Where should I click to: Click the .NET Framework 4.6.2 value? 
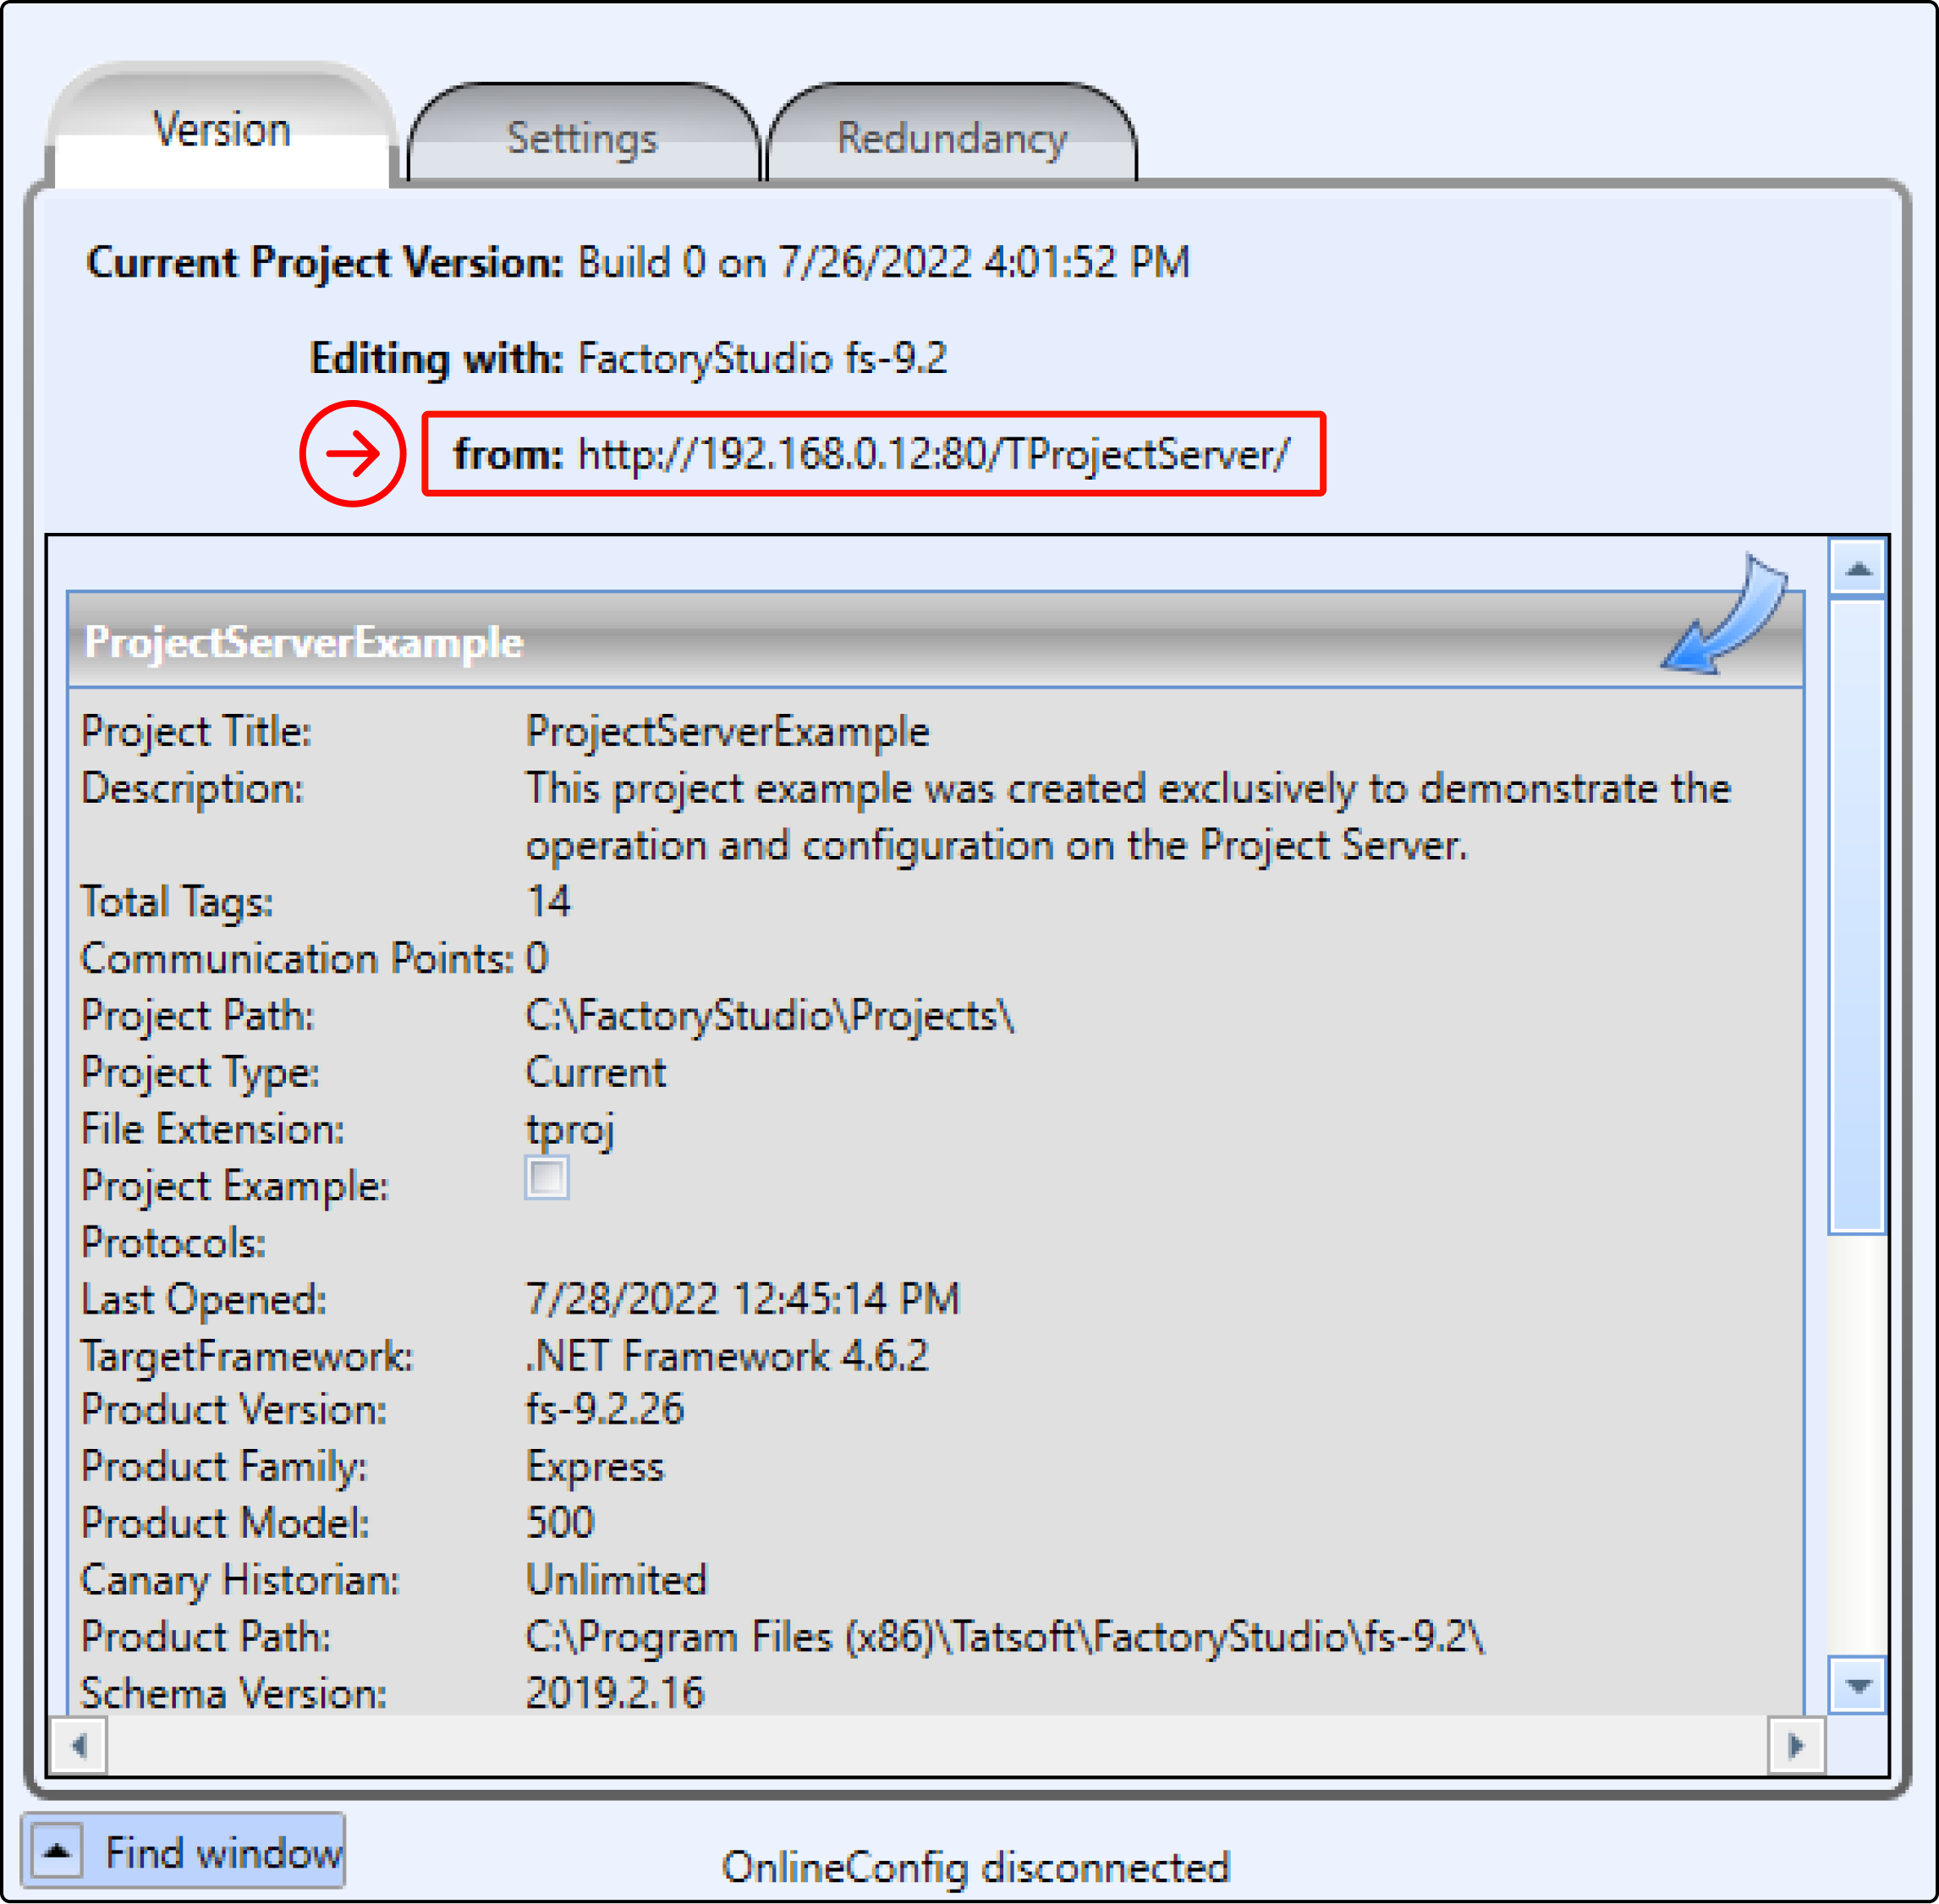coord(727,1356)
